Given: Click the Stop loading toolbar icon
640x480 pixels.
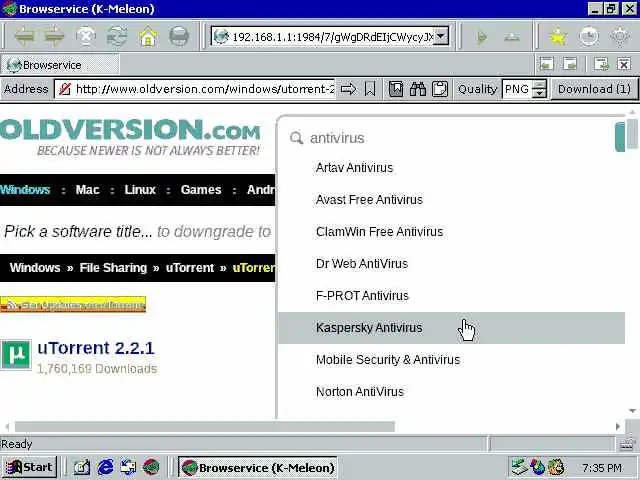Looking at the screenshot, I should point(86,37).
